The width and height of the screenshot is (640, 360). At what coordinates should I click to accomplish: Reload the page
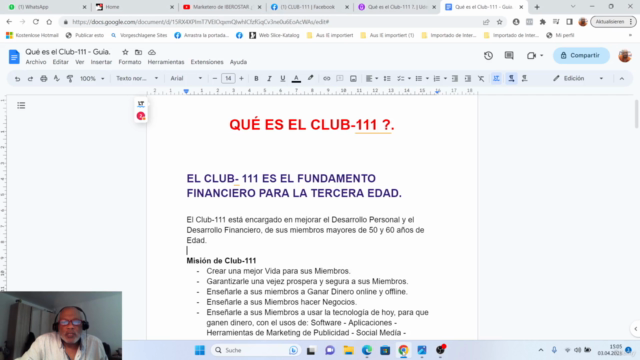pyautogui.click(x=36, y=22)
